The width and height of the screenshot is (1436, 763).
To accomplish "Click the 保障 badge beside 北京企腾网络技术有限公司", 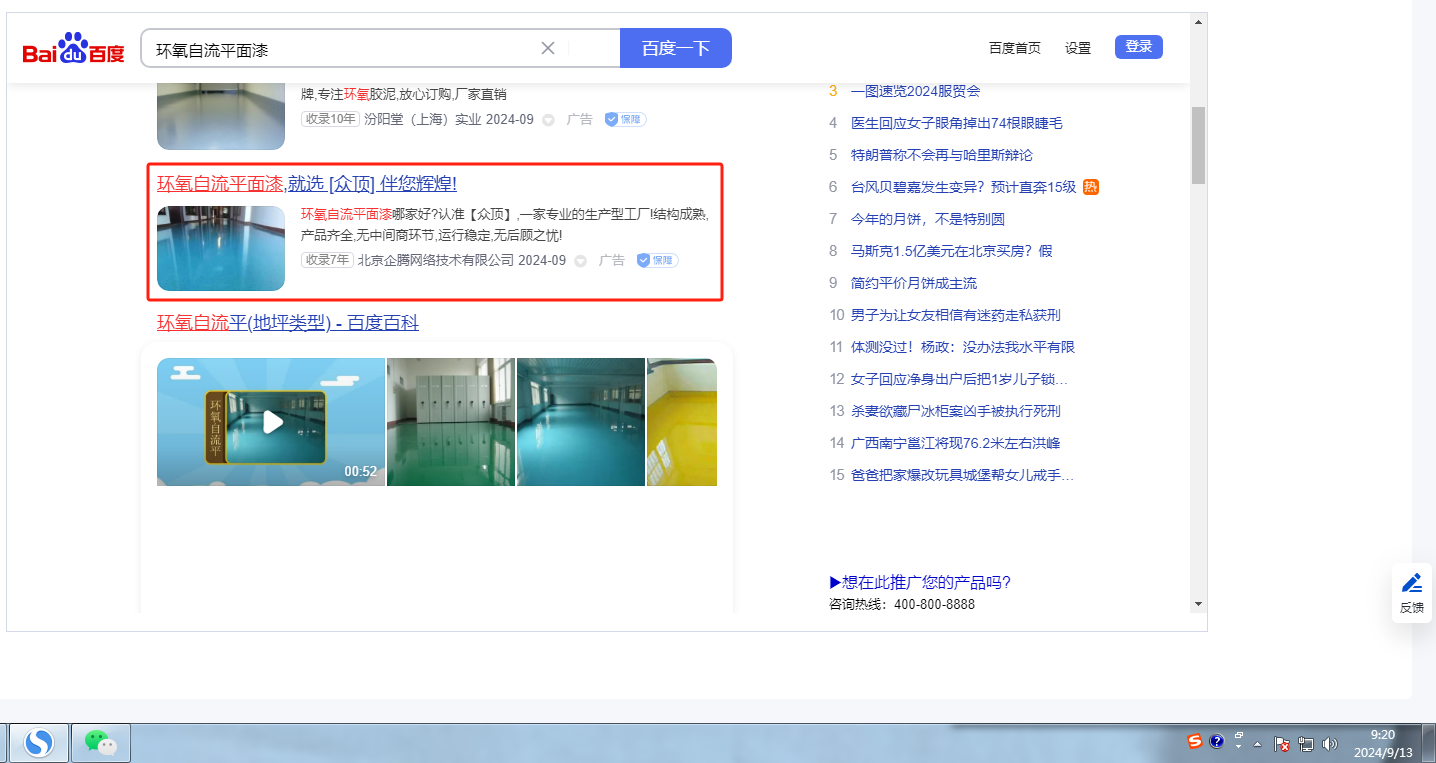I will tap(657, 260).
